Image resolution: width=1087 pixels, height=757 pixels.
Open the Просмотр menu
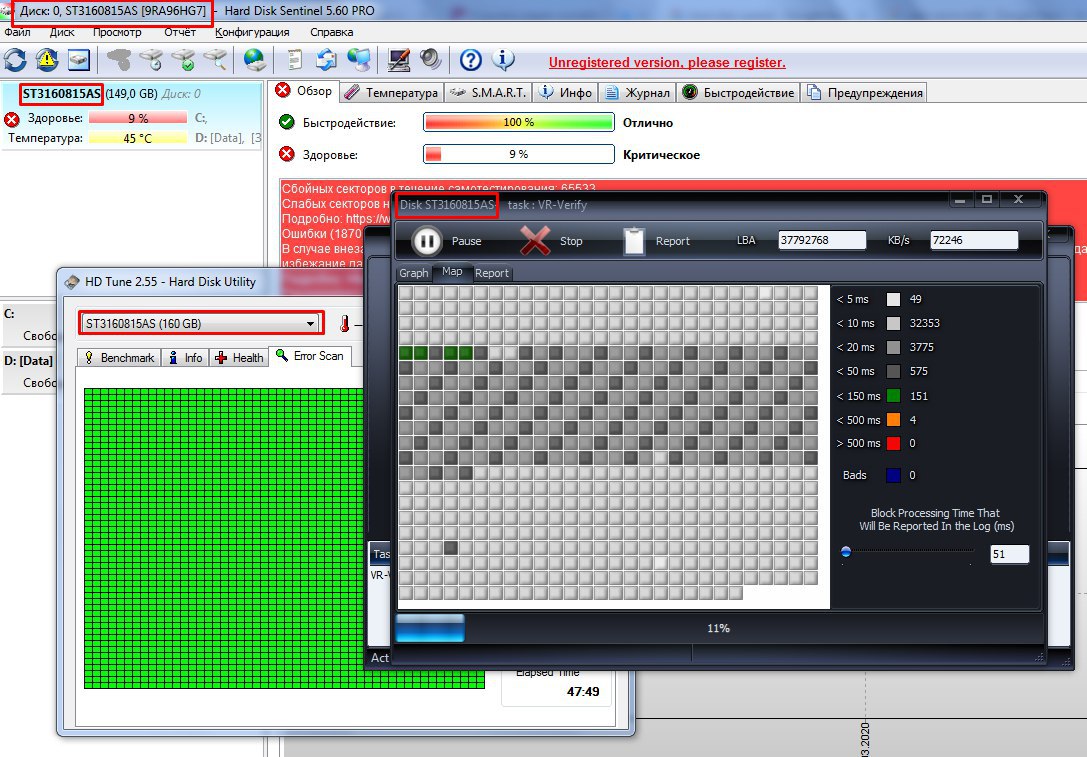click(117, 32)
